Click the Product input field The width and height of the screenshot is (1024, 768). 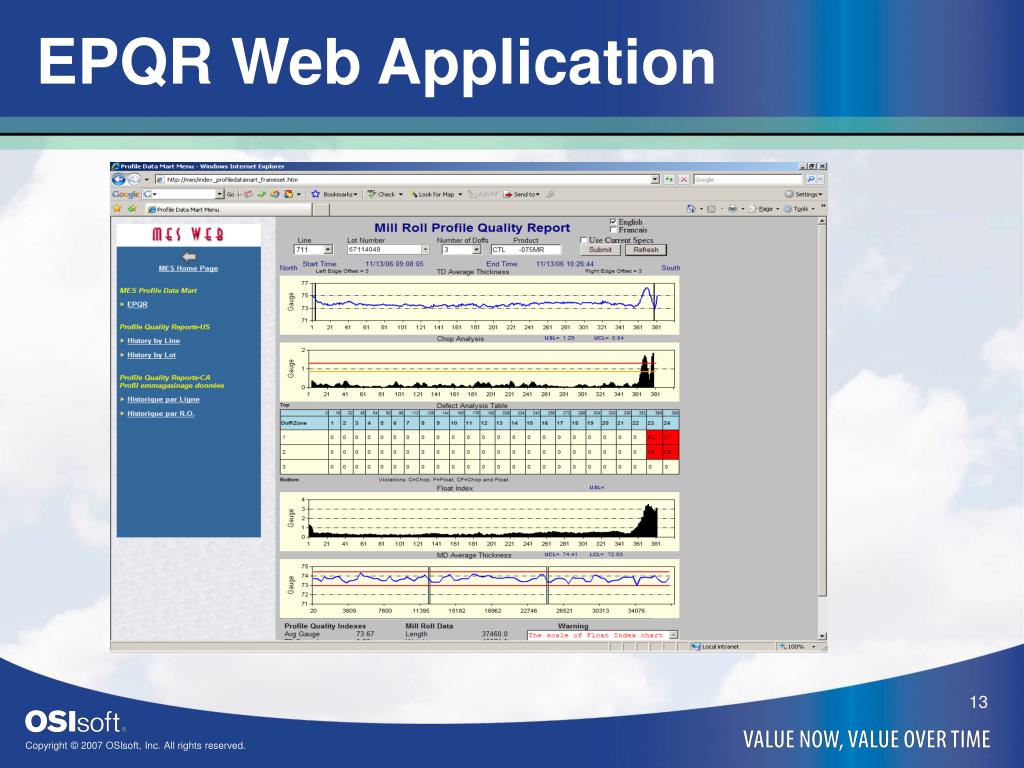[x=526, y=249]
